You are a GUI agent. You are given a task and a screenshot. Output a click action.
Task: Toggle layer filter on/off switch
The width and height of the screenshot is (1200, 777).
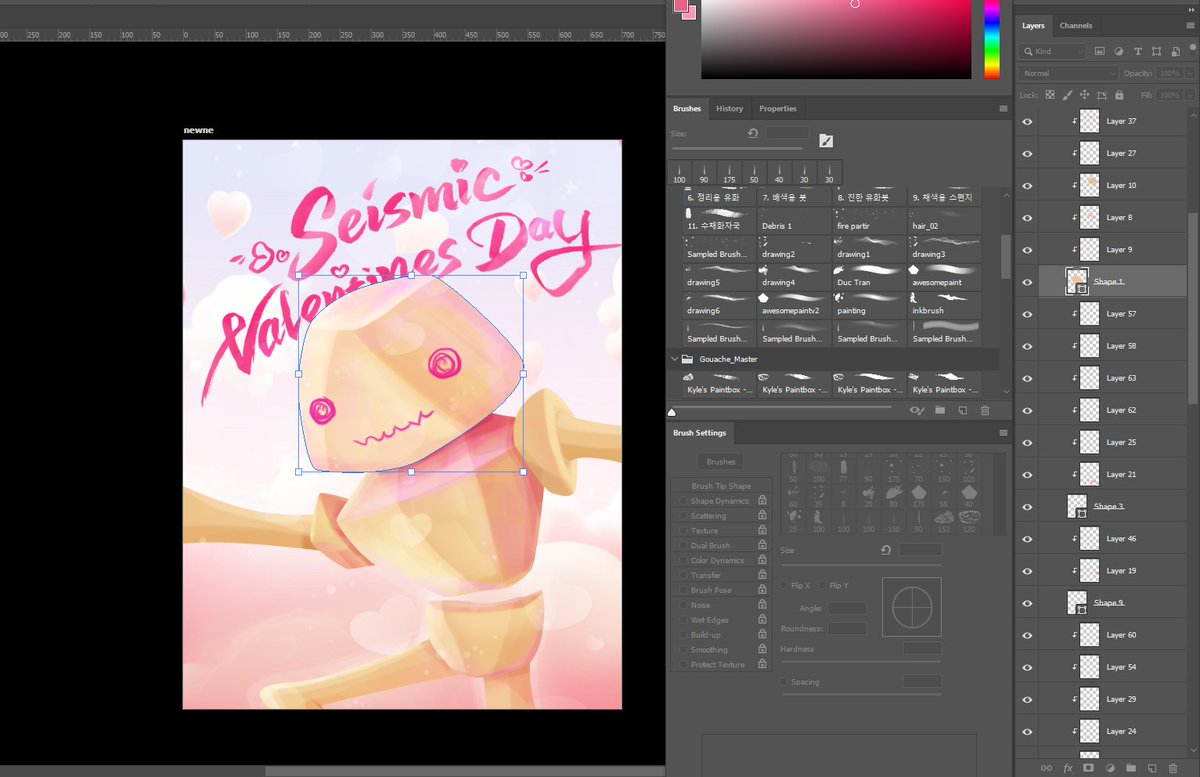tap(1191, 50)
